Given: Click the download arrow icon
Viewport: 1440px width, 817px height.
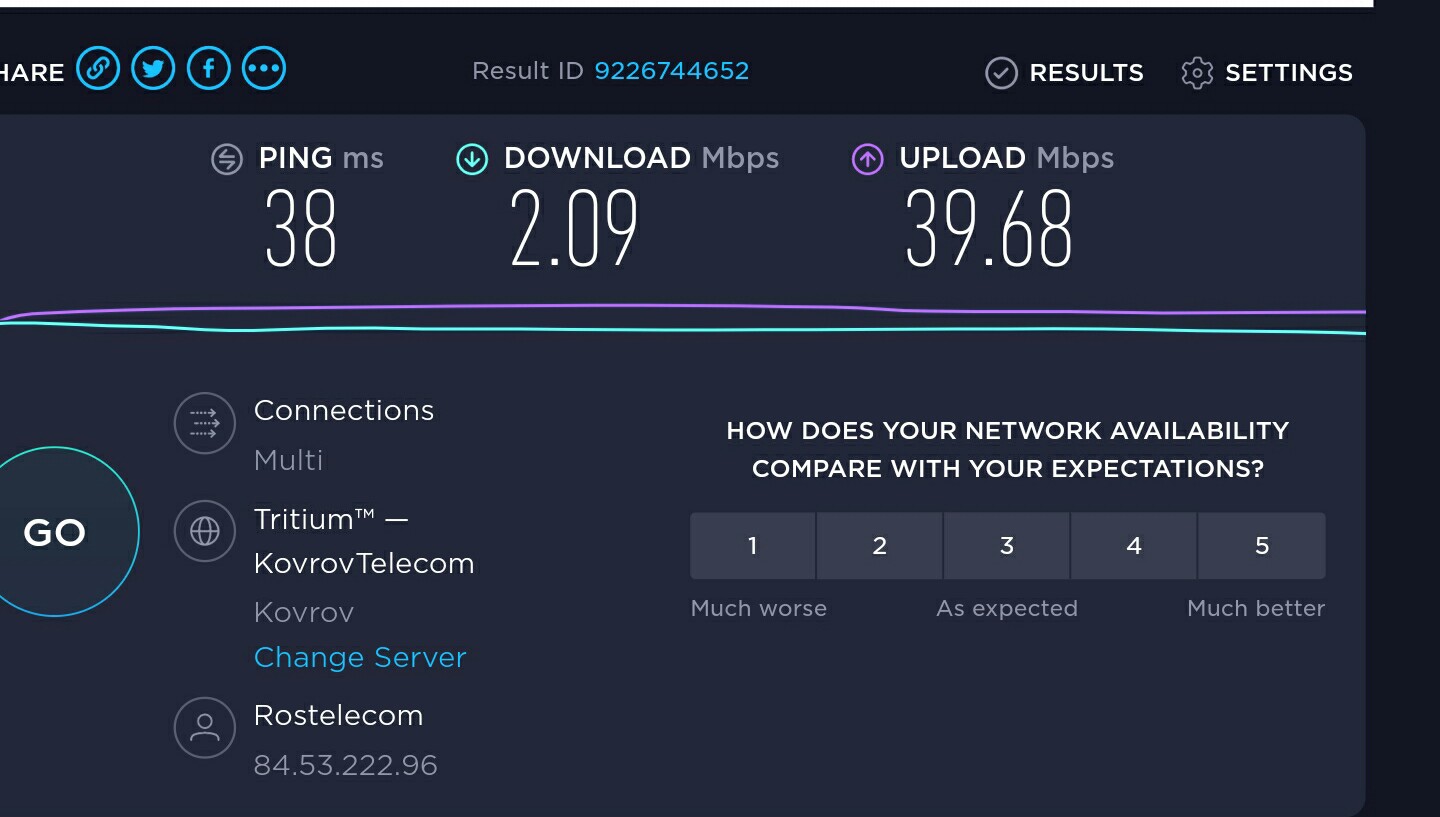Looking at the screenshot, I should click(472, 159).
